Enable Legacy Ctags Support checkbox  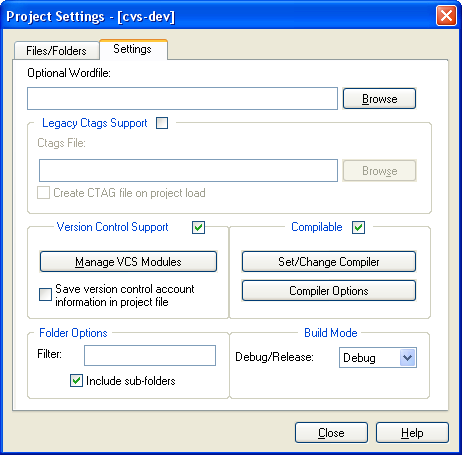point(162,123)
